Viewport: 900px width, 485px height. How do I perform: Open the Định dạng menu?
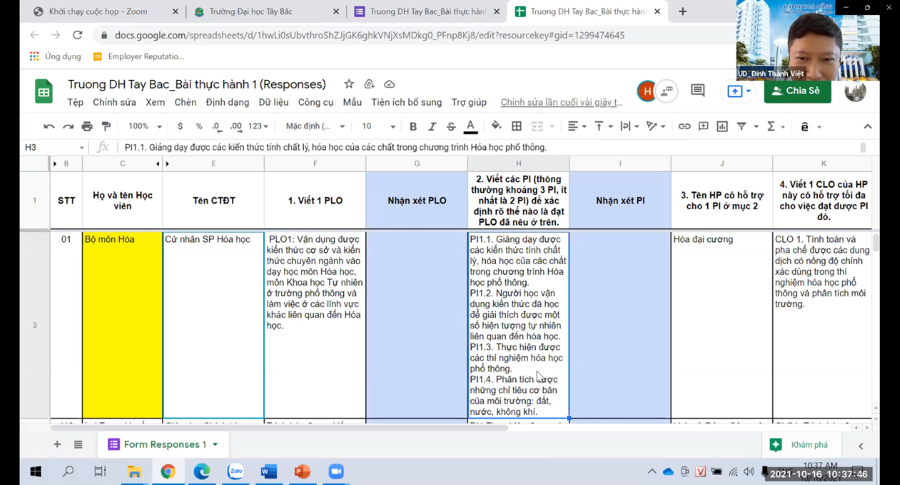[227, 102]
